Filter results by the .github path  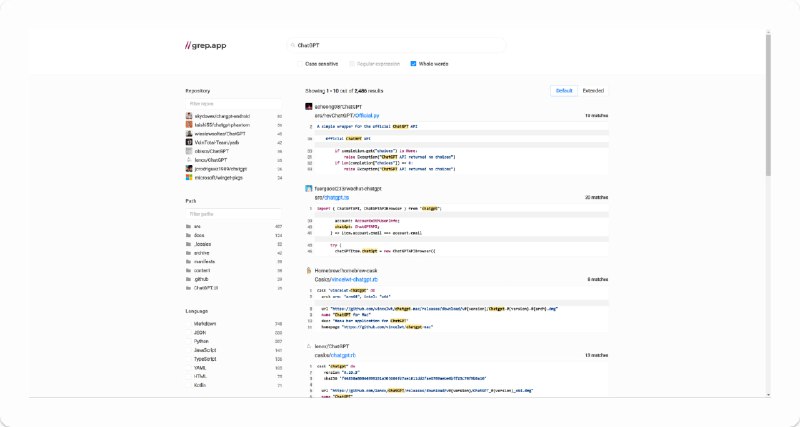202,279
